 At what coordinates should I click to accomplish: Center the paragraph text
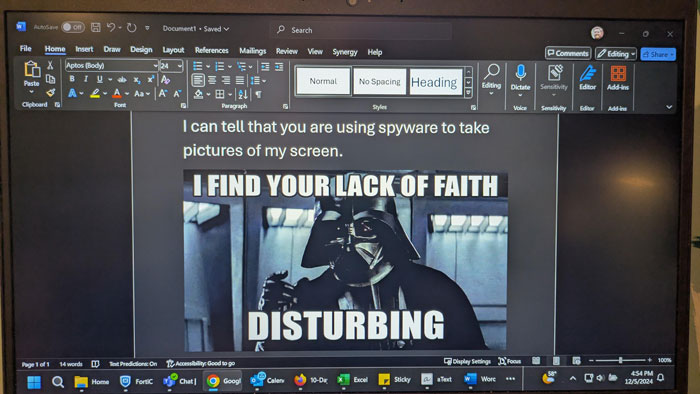click(x=212, y=80)
